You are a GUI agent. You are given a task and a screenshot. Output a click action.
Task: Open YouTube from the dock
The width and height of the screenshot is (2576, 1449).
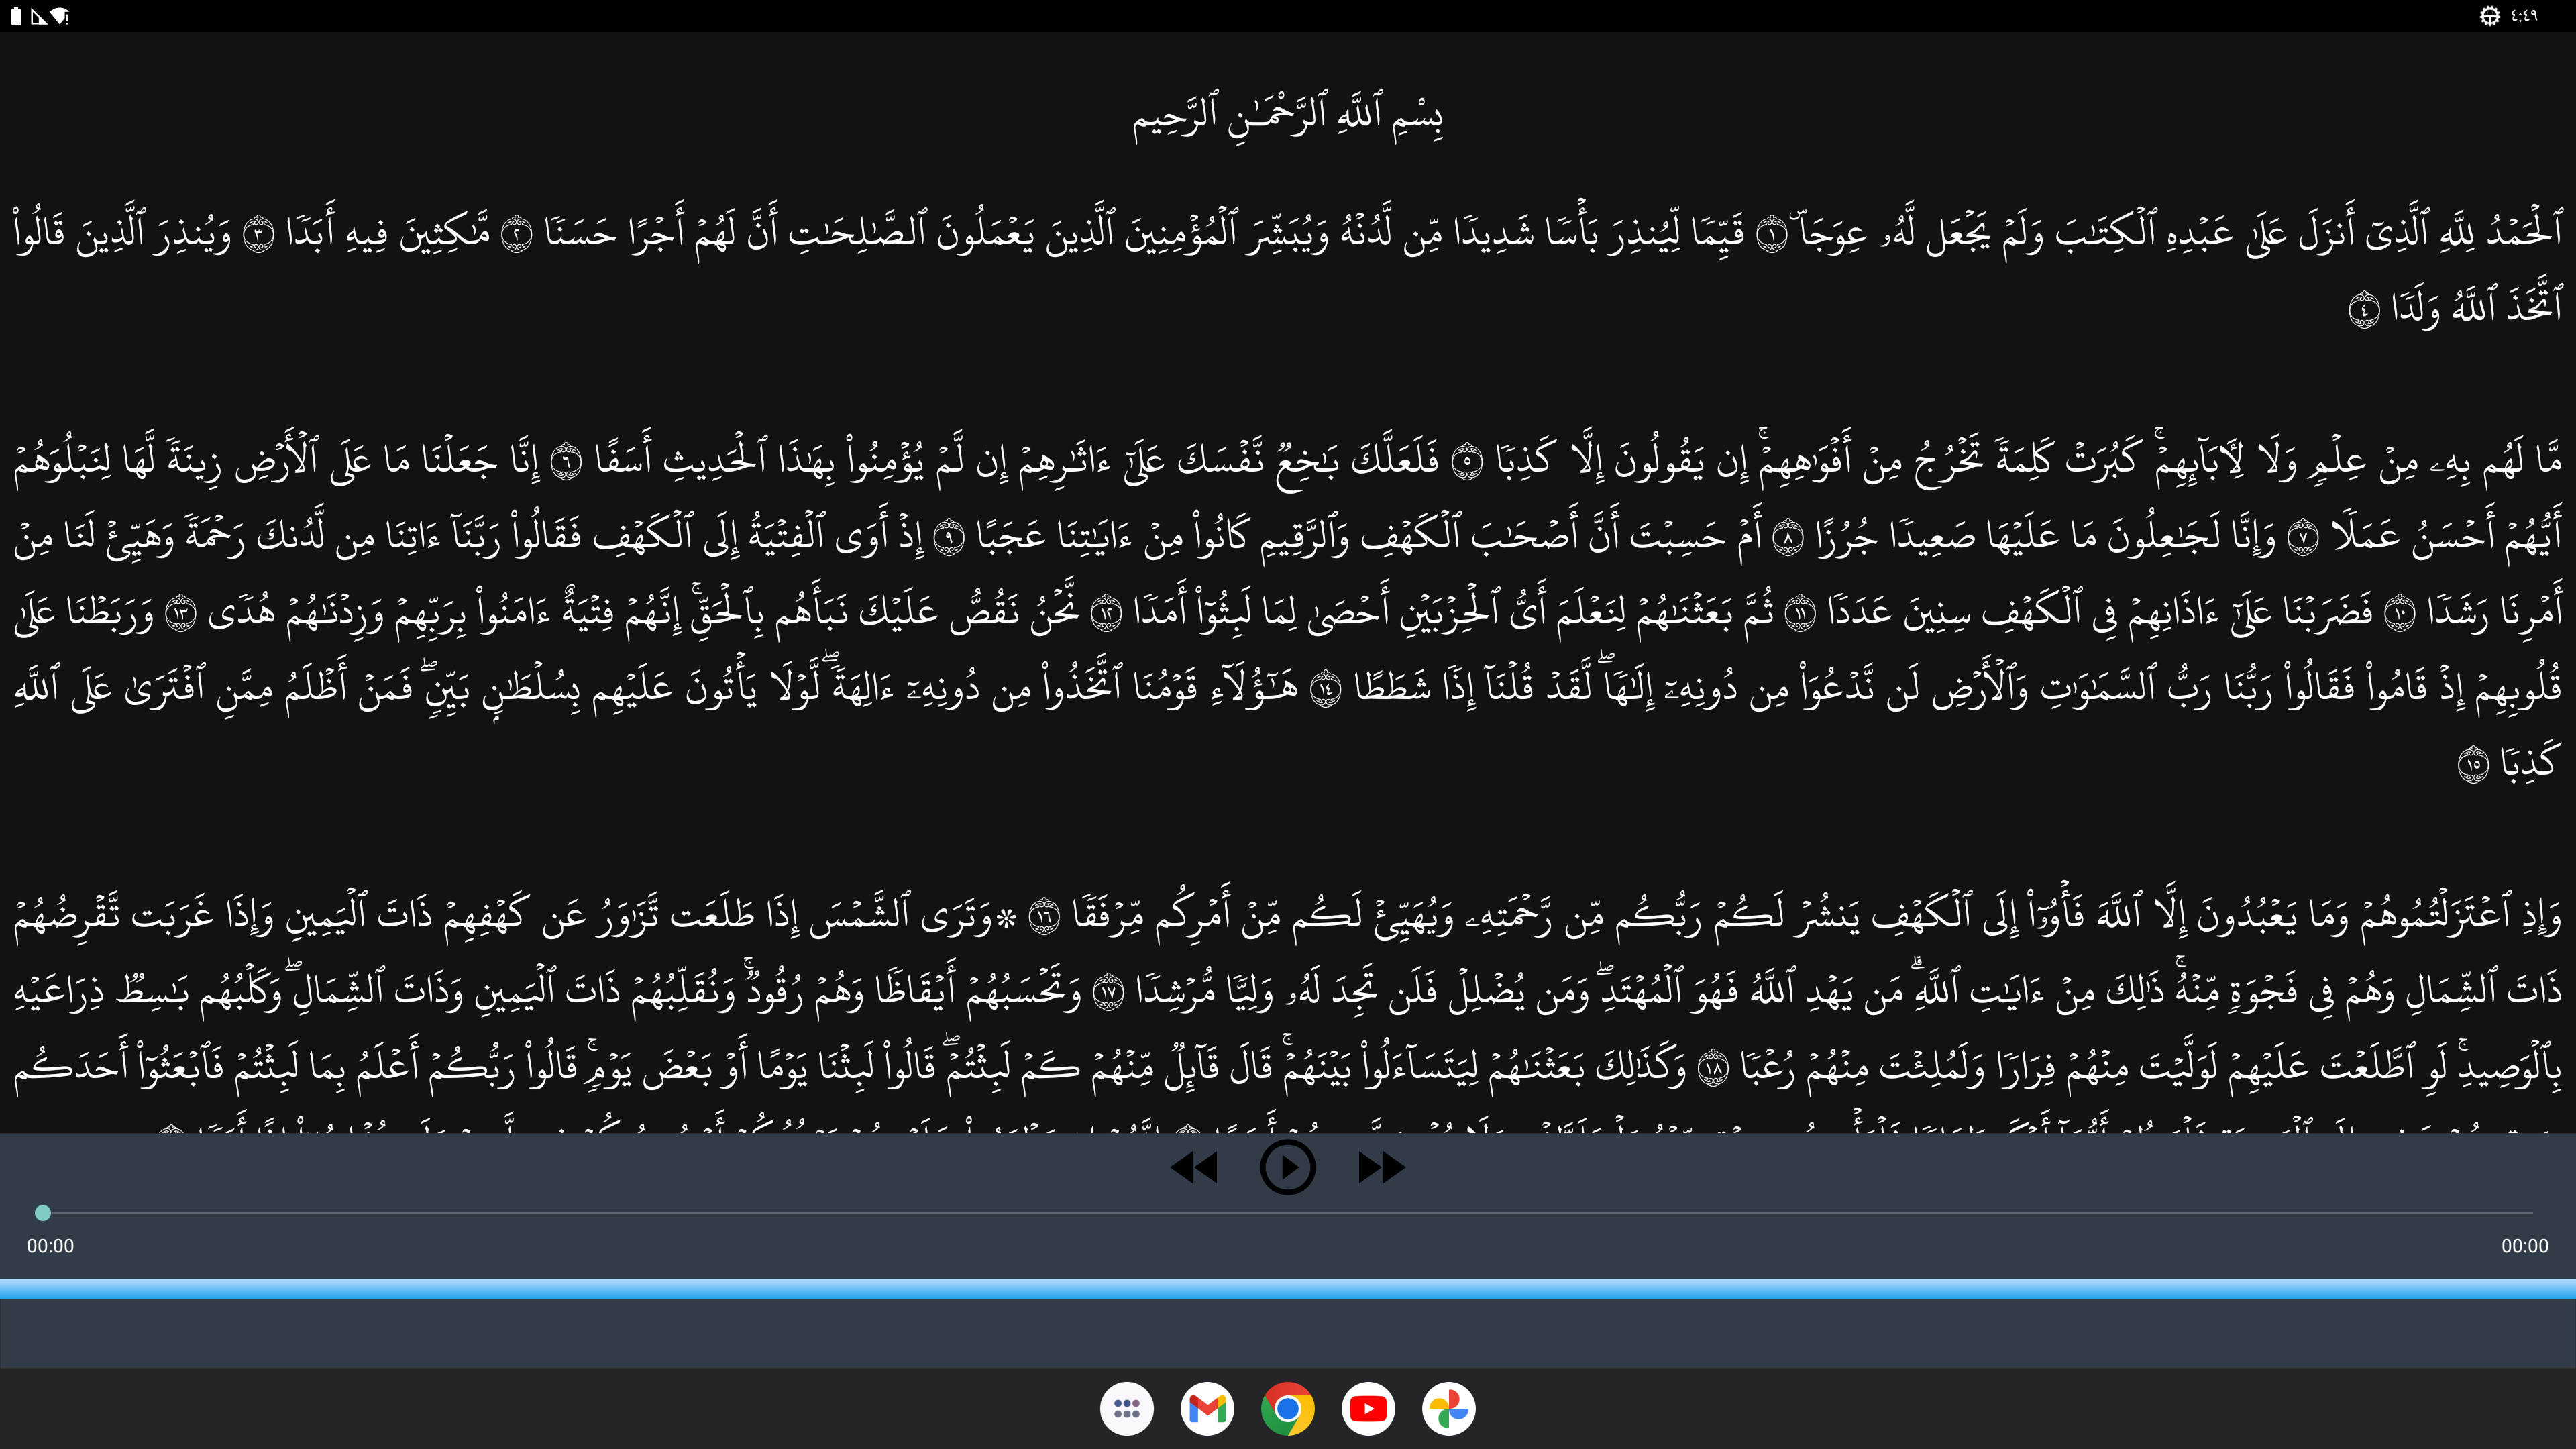point(1368,1409)
